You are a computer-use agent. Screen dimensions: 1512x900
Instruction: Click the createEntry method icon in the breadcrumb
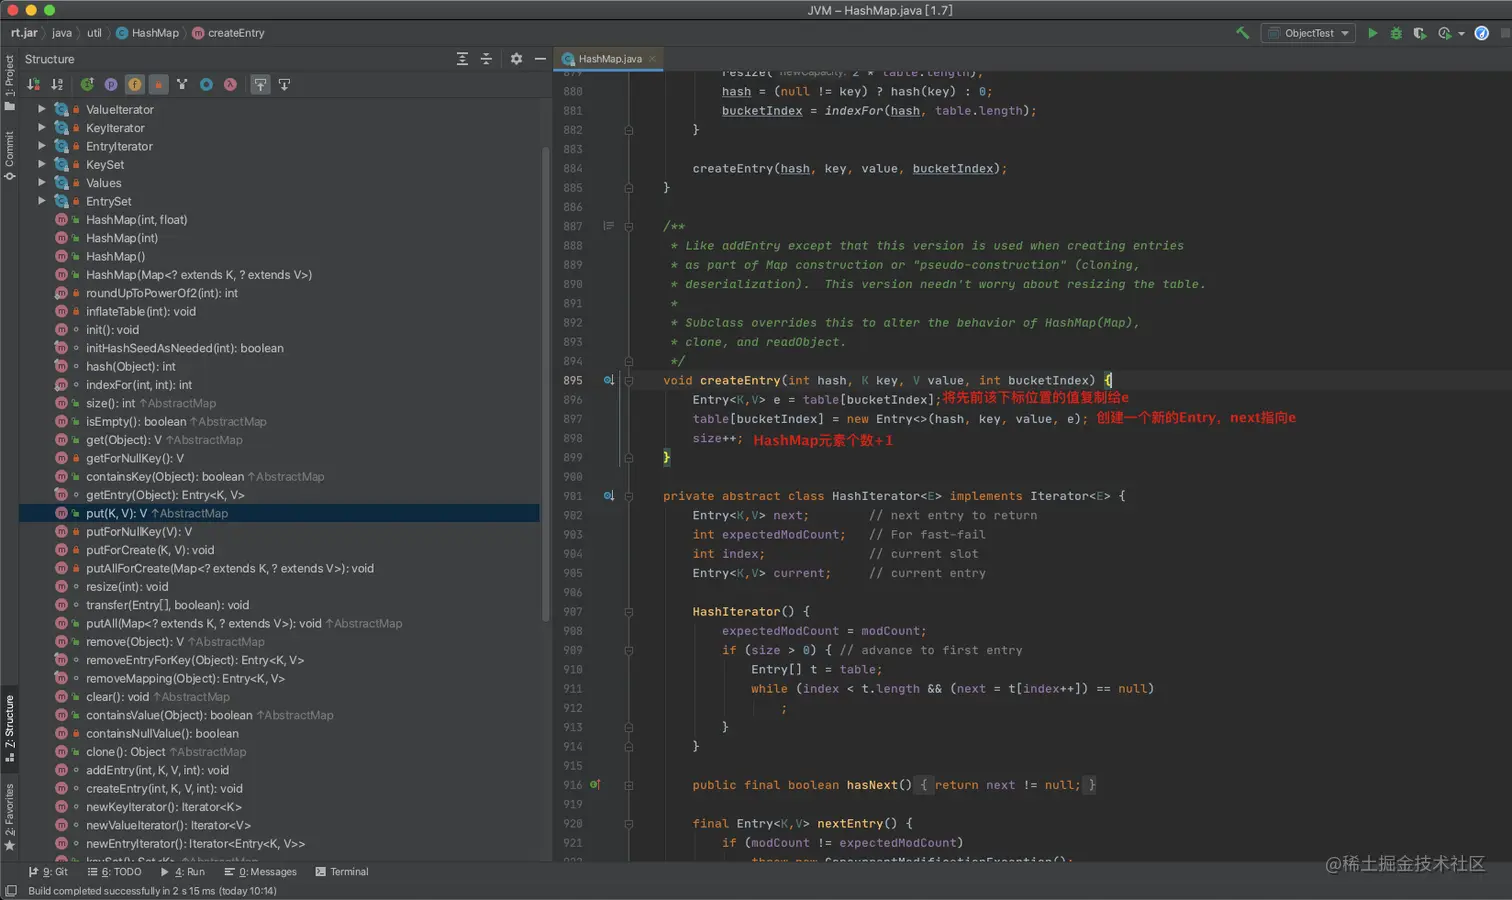[198, 33]
